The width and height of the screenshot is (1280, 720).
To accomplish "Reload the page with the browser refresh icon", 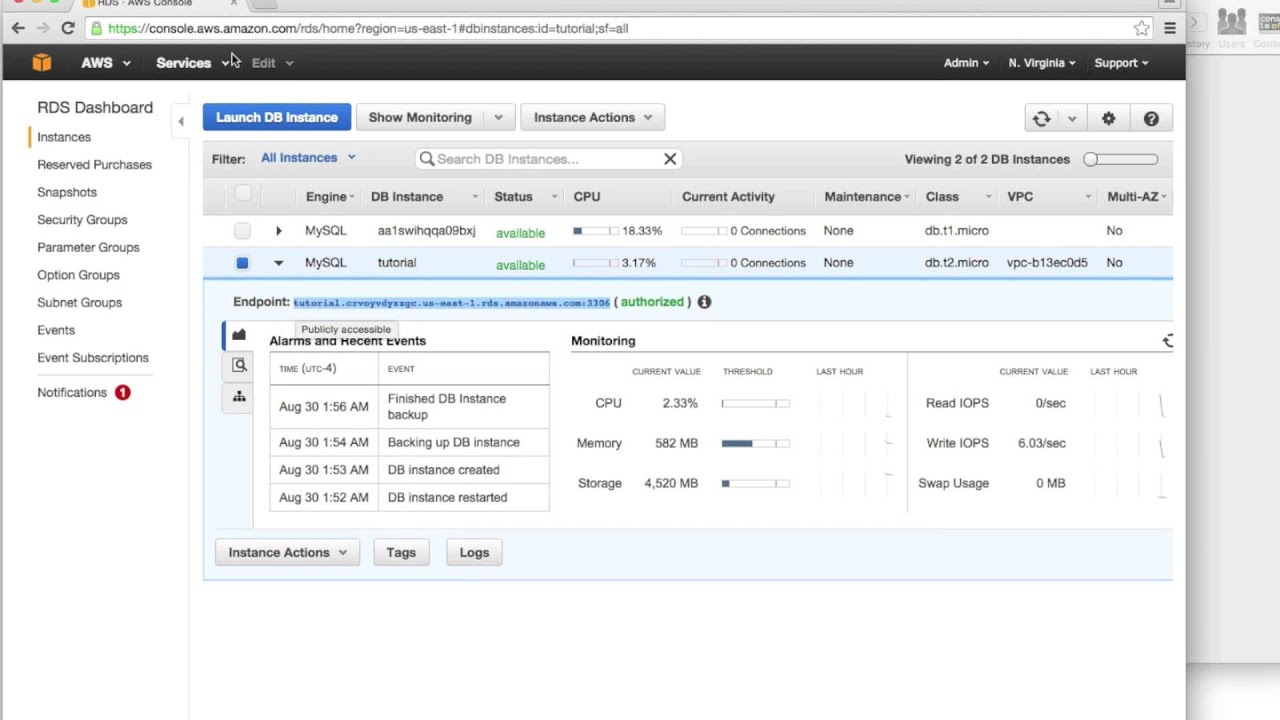I will click(x=68, y=28).
